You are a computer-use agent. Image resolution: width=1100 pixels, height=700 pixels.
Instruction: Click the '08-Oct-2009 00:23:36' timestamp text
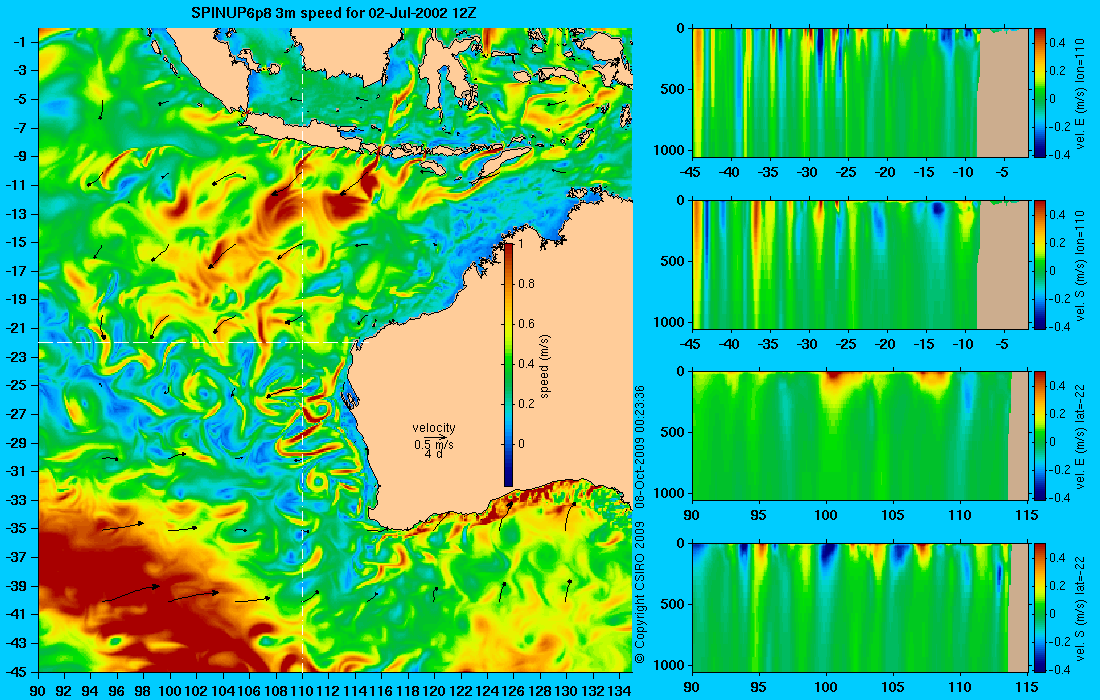[x=639, y=449]
